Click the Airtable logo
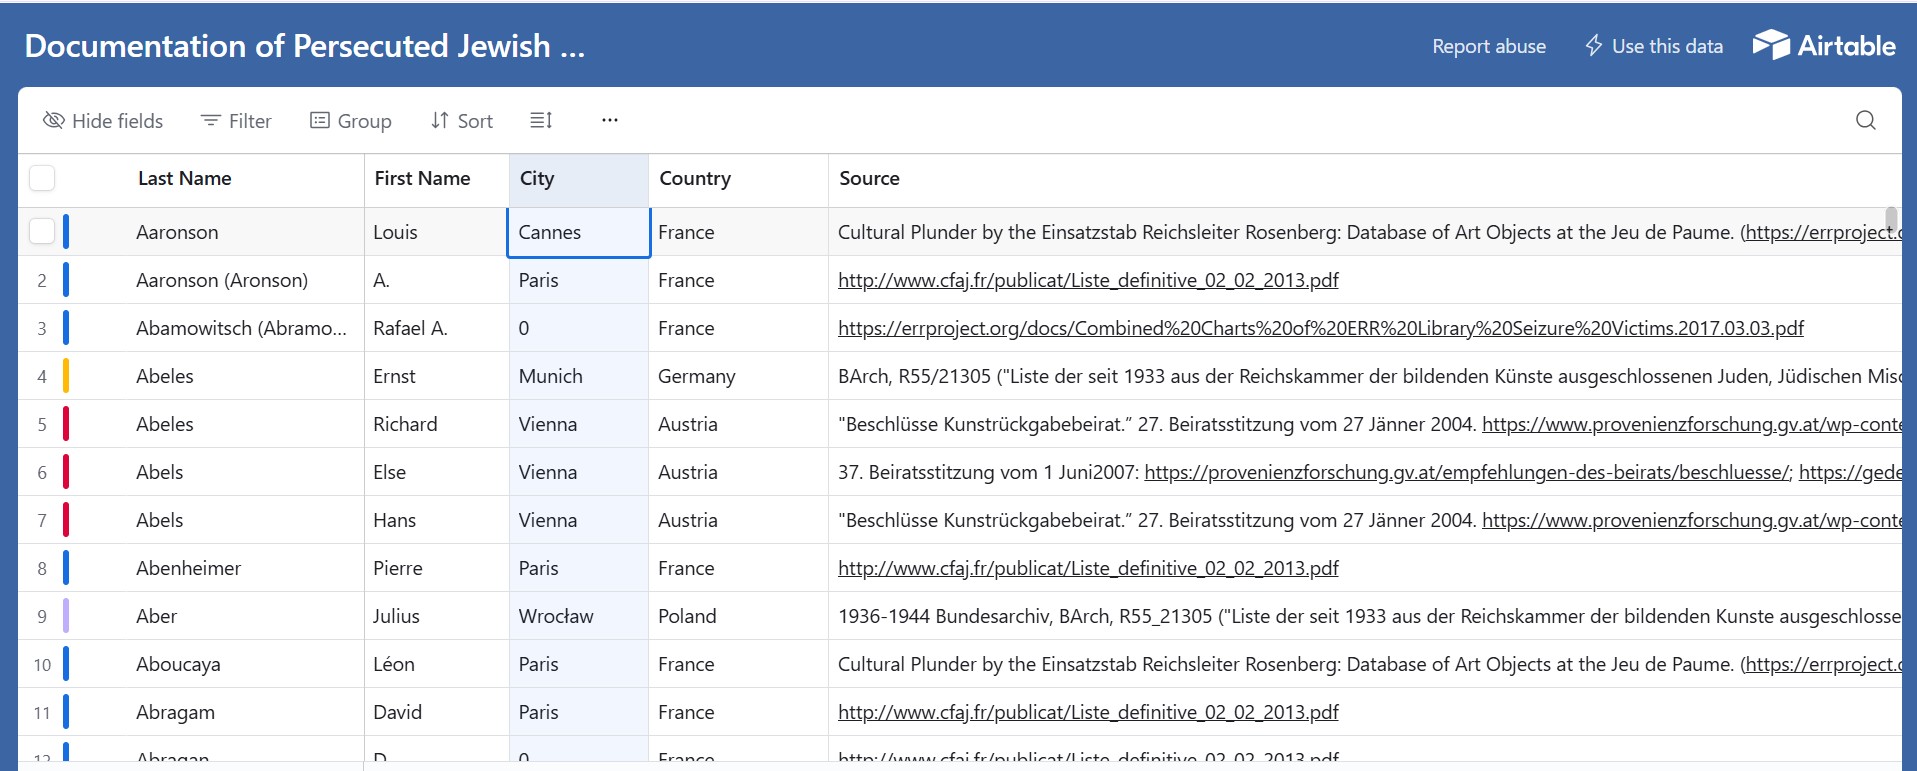 pos(1824,46)
